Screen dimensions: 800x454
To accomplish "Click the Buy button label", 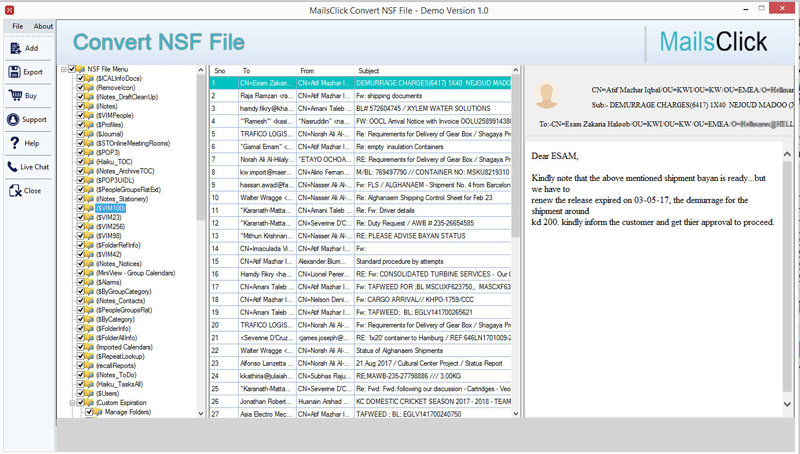I will 31,95.
